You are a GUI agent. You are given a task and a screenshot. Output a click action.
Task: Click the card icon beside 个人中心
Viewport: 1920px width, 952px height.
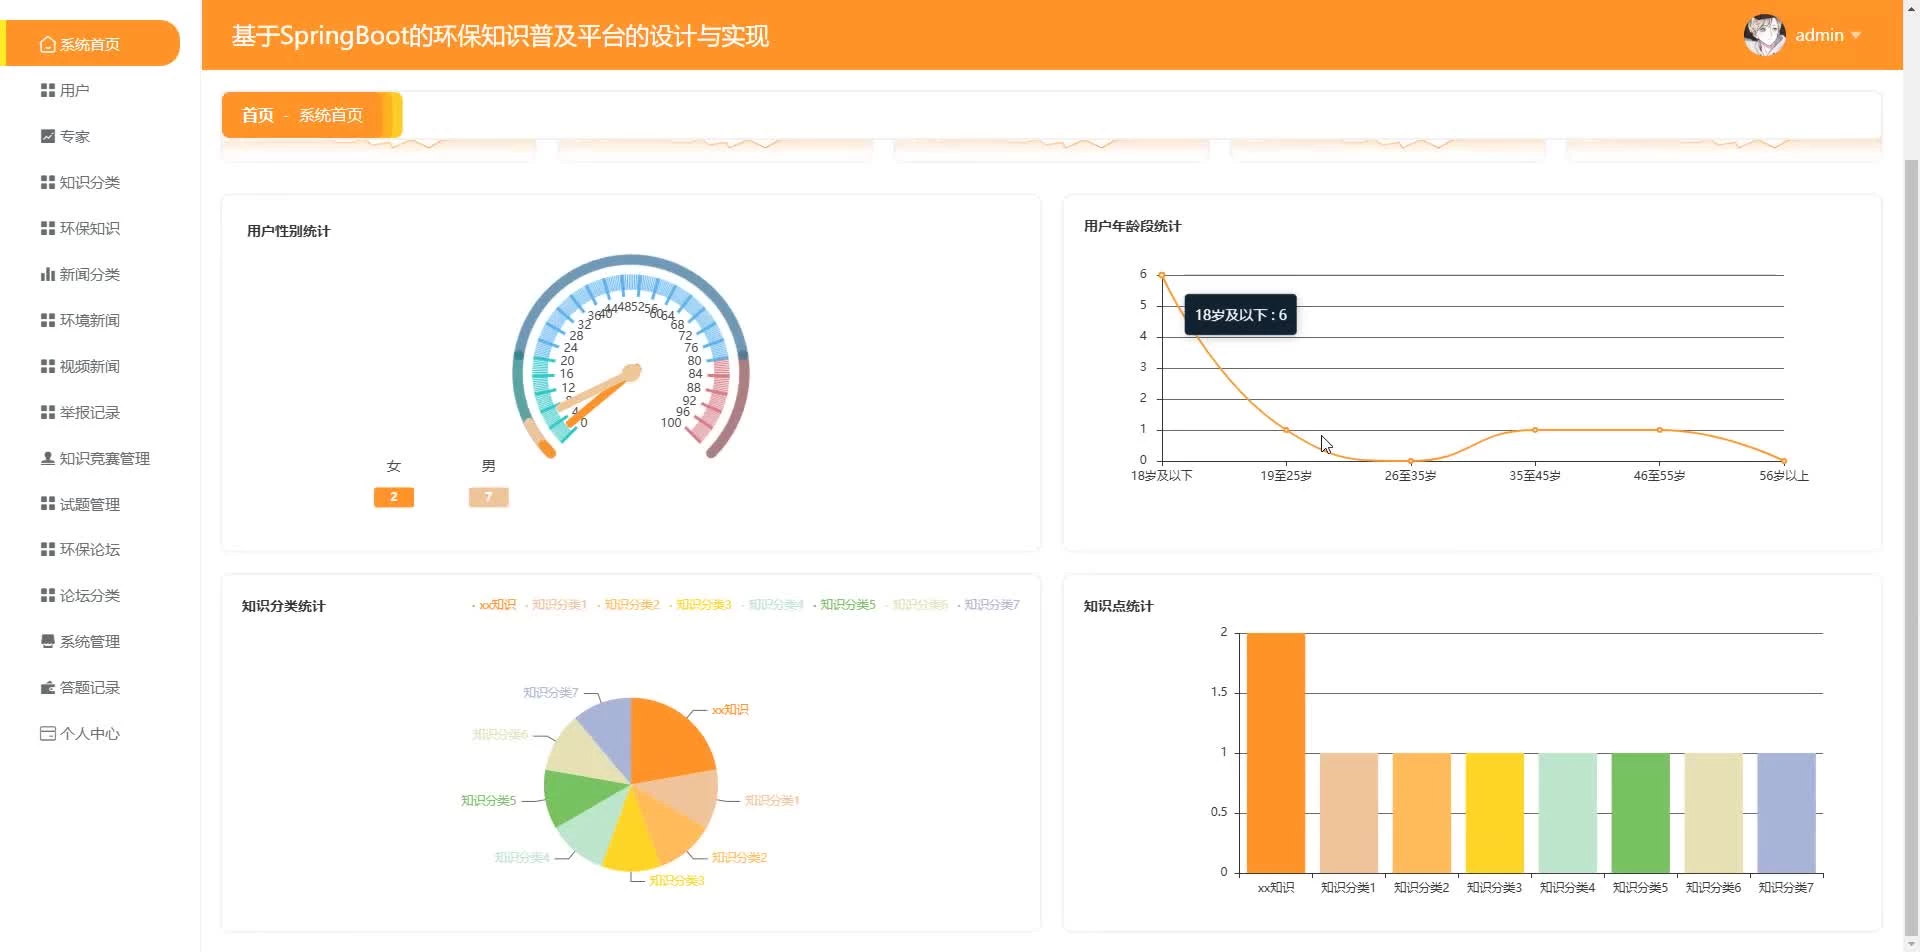click(x=47, y=733)
